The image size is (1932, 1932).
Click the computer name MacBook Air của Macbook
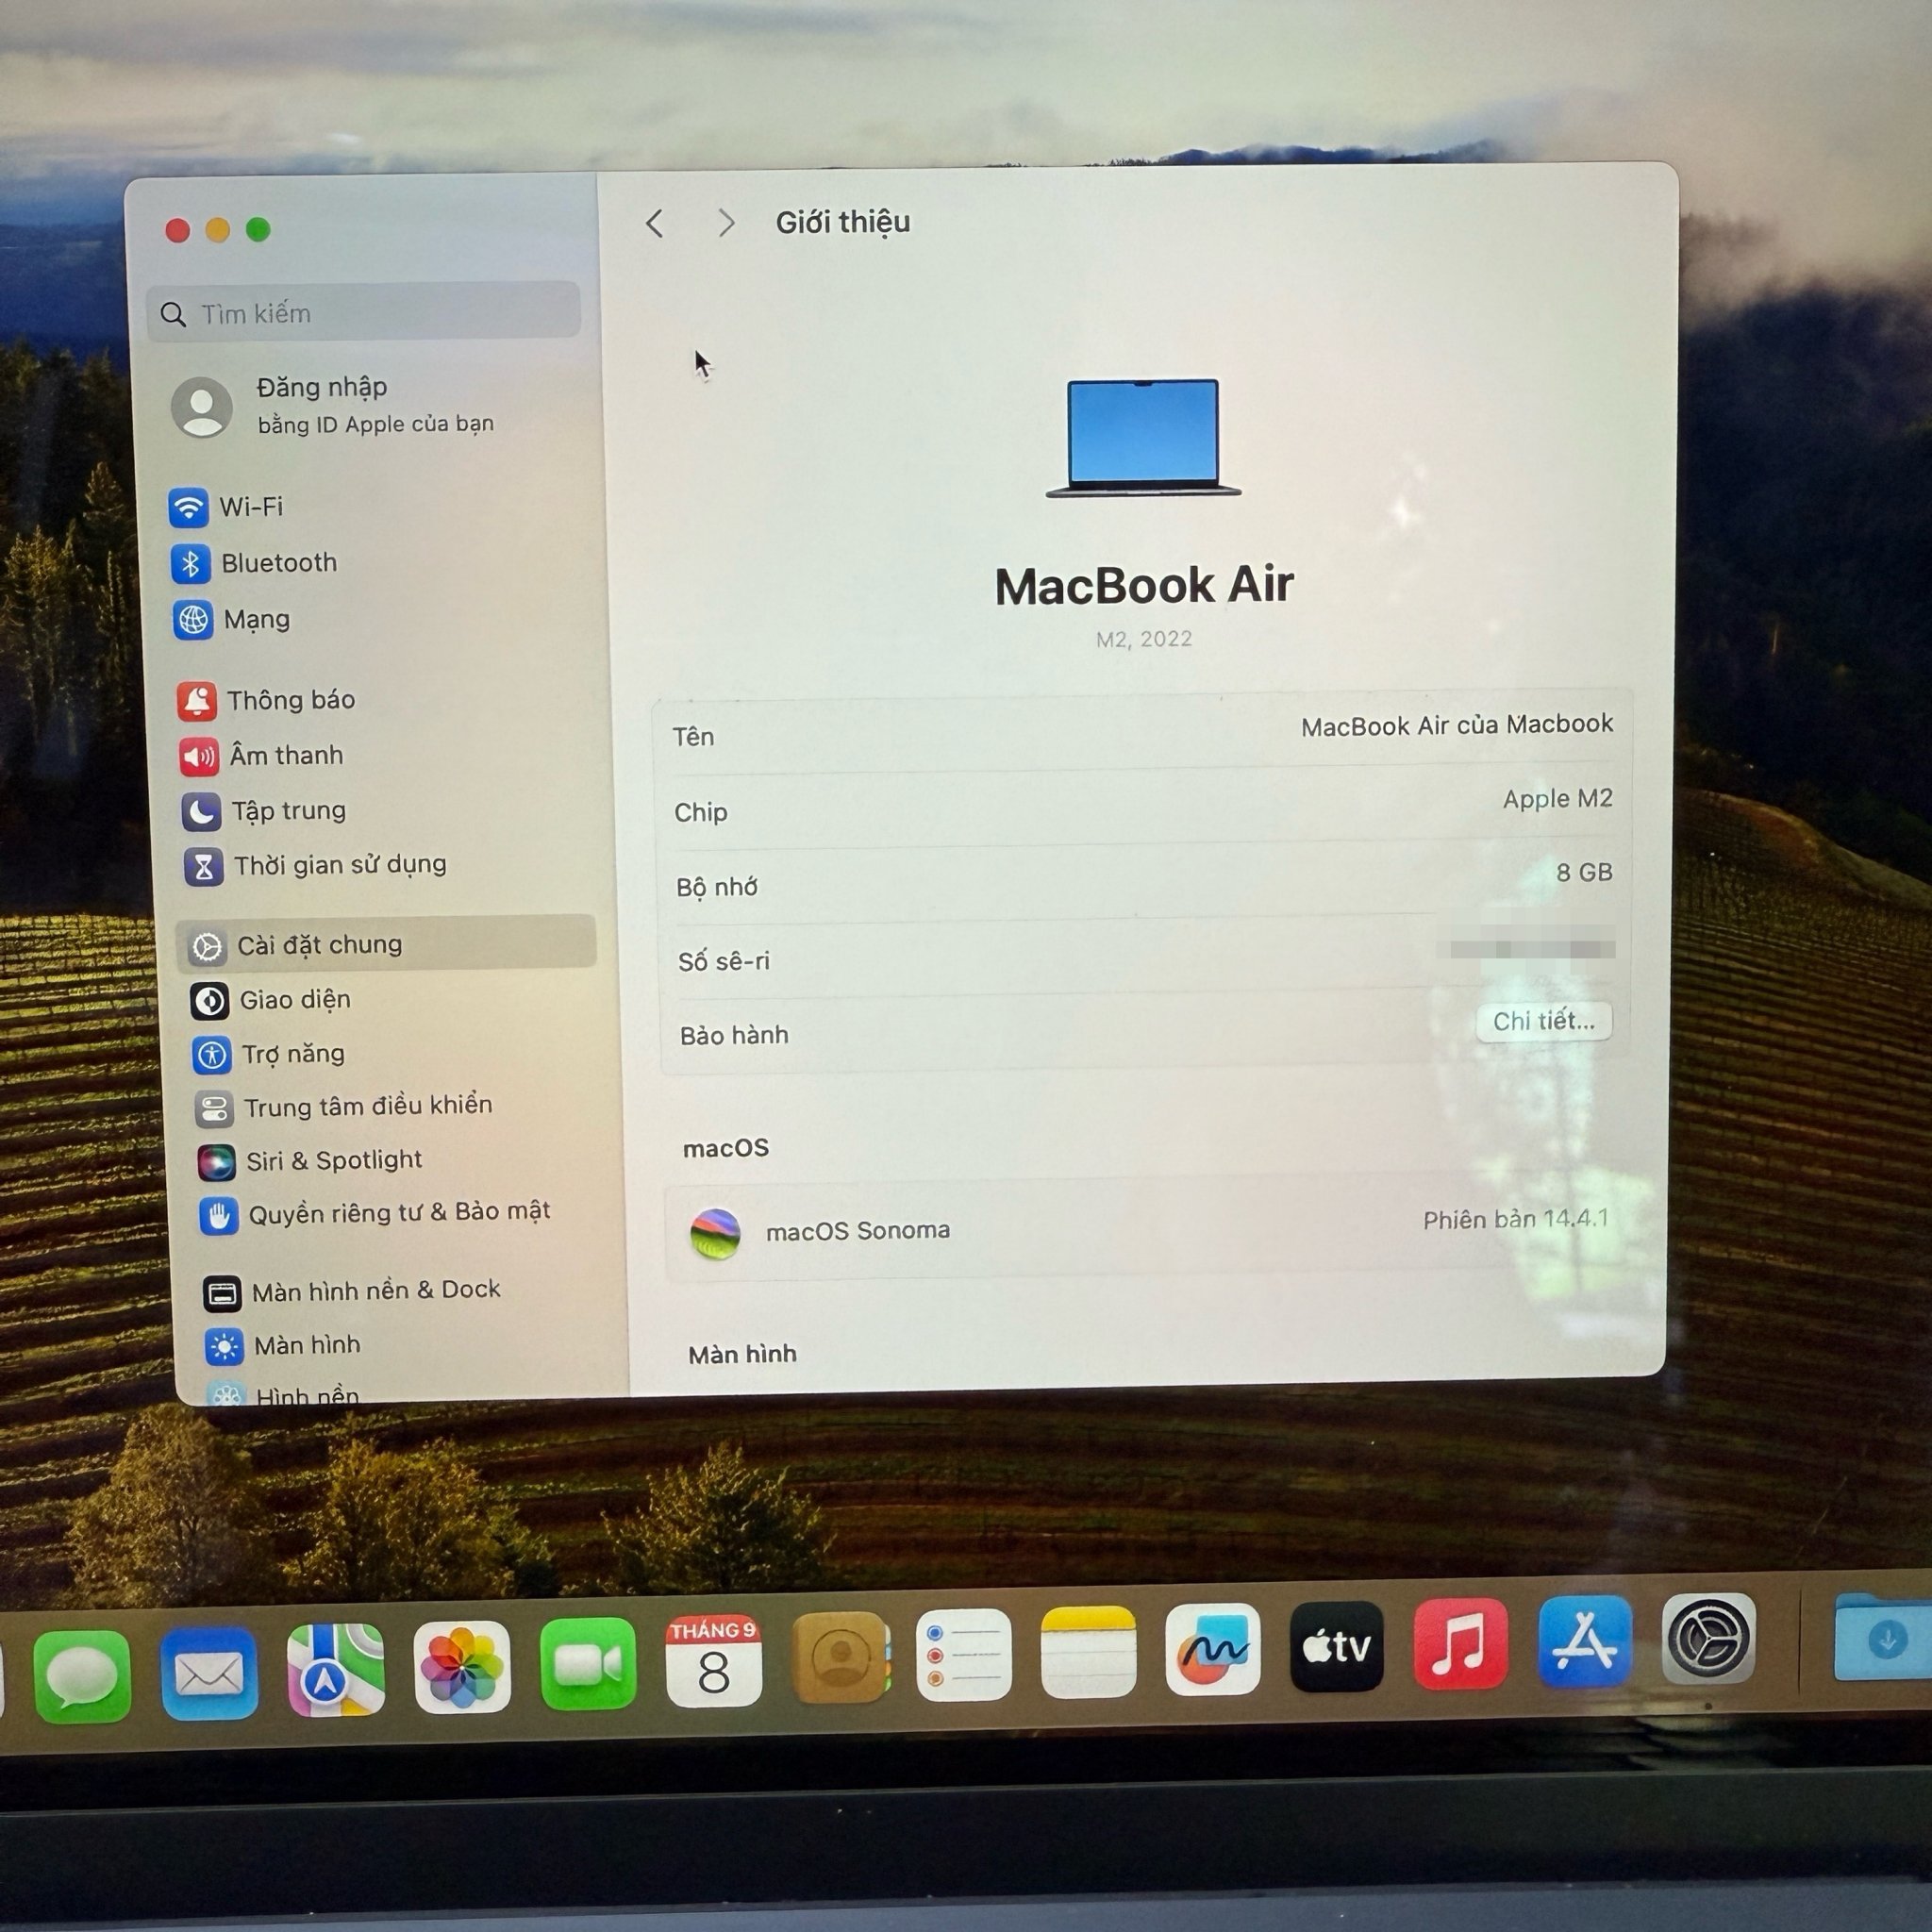[1457, 725]
